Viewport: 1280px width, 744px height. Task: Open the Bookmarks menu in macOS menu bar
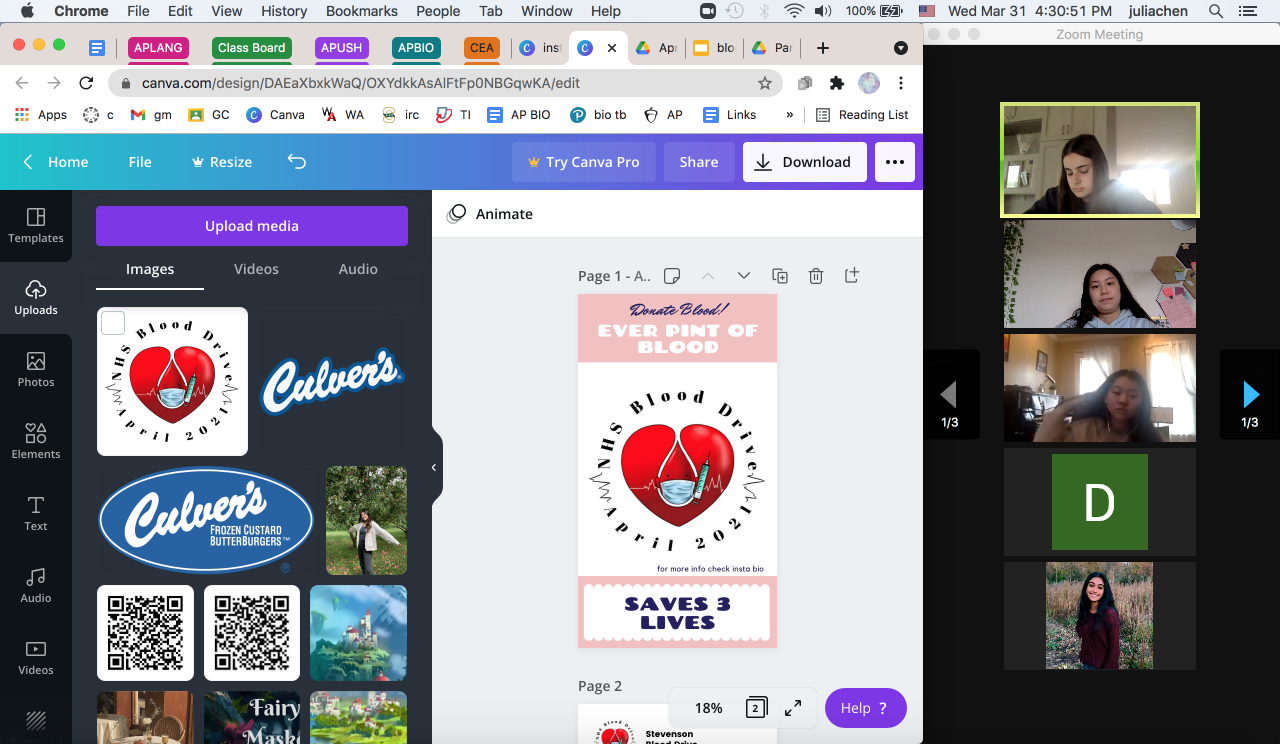[x=361, y=11]
